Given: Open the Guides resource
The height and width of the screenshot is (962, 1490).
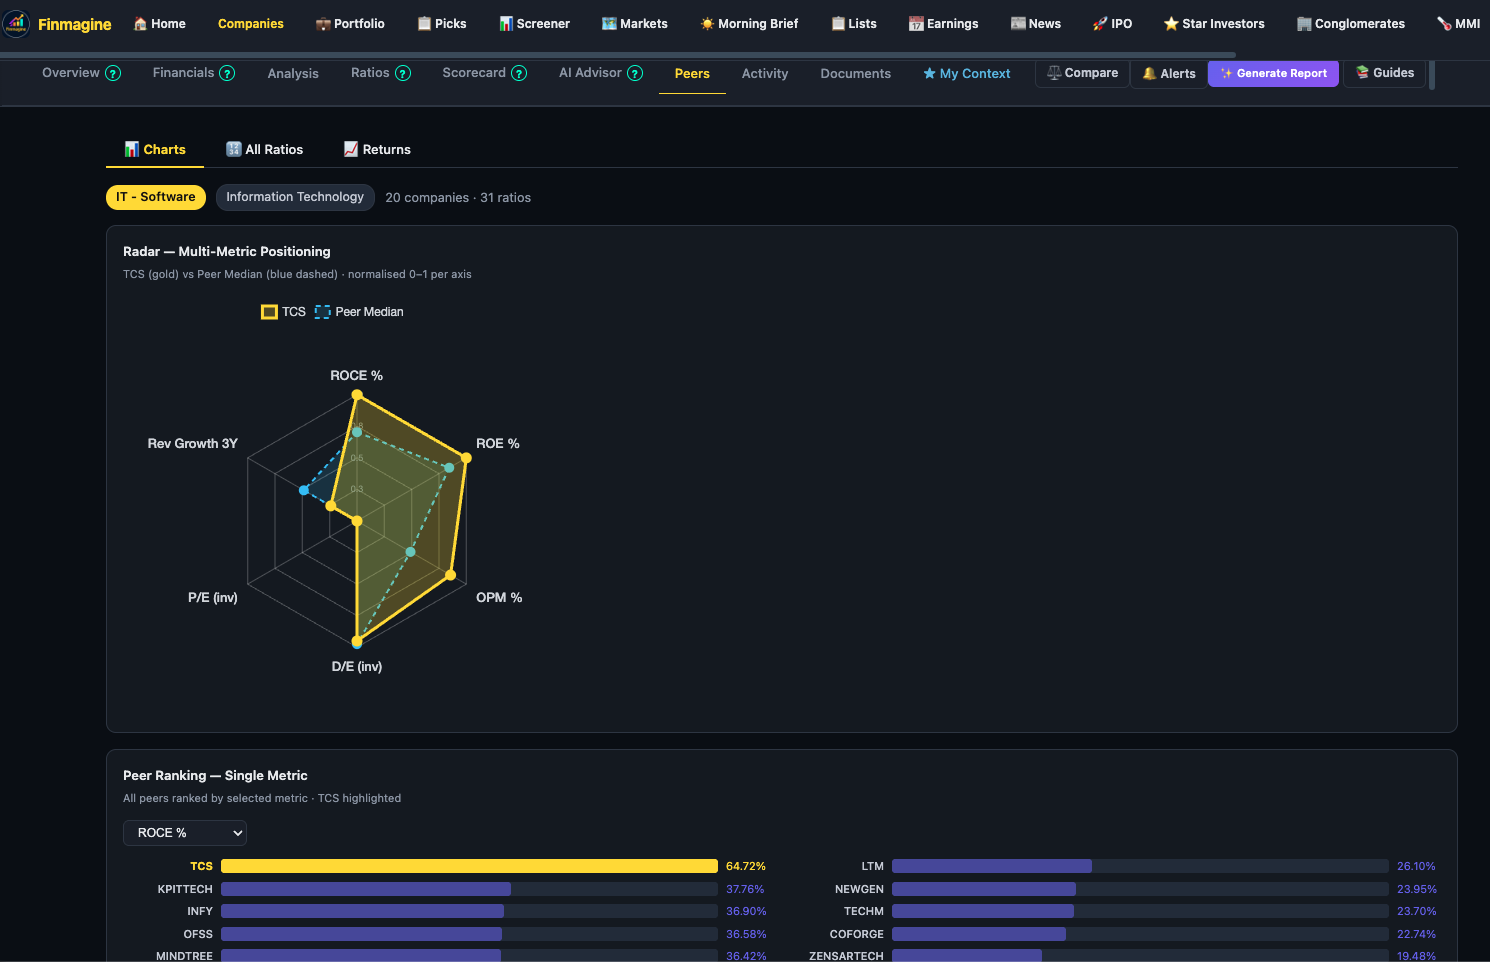Looking at the screenshot, I should pyautogui.click(x=1384, y=73).
